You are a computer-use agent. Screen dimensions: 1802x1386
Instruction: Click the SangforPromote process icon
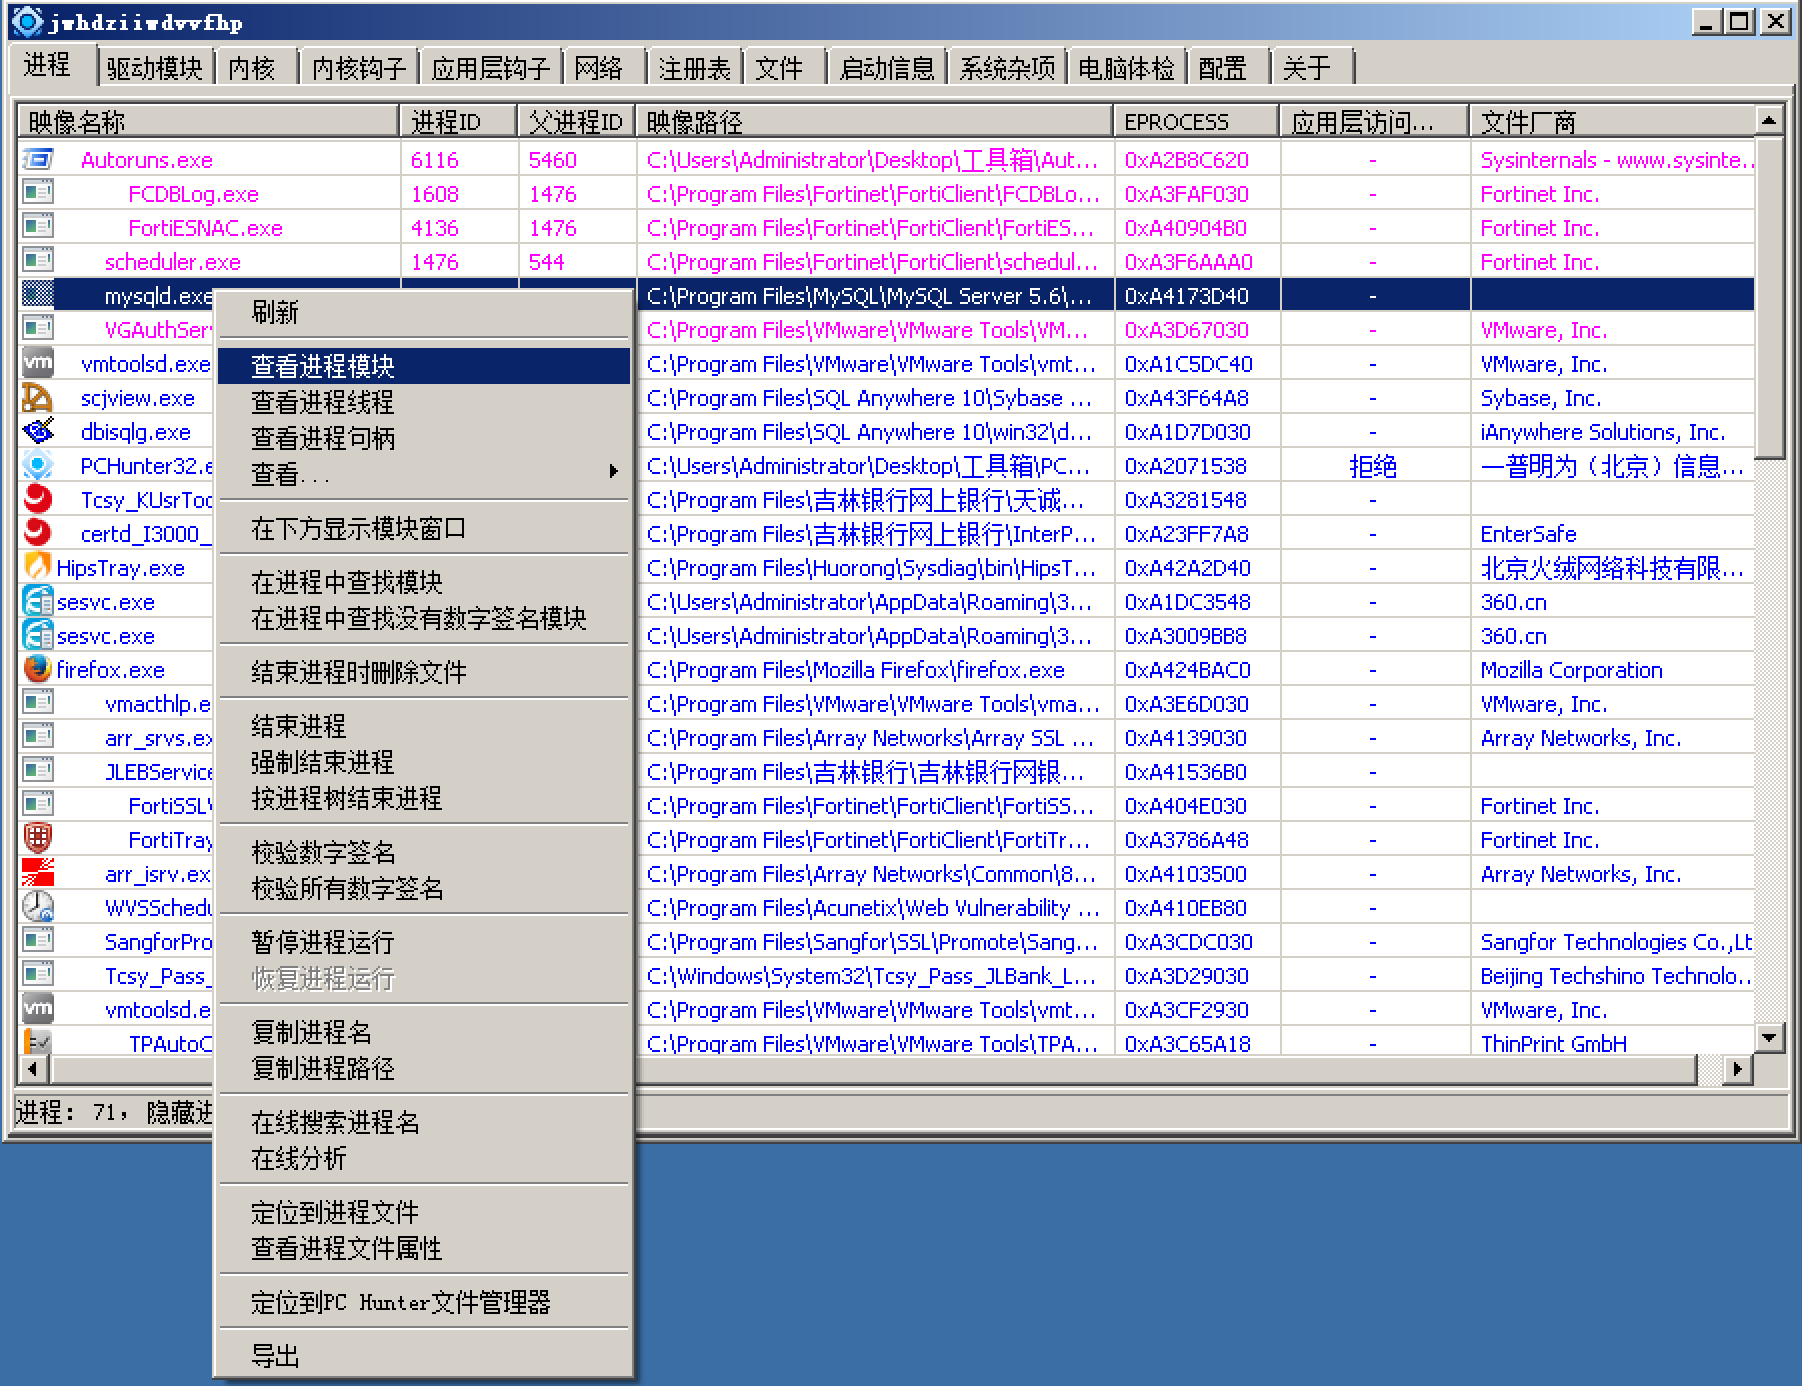38,941
